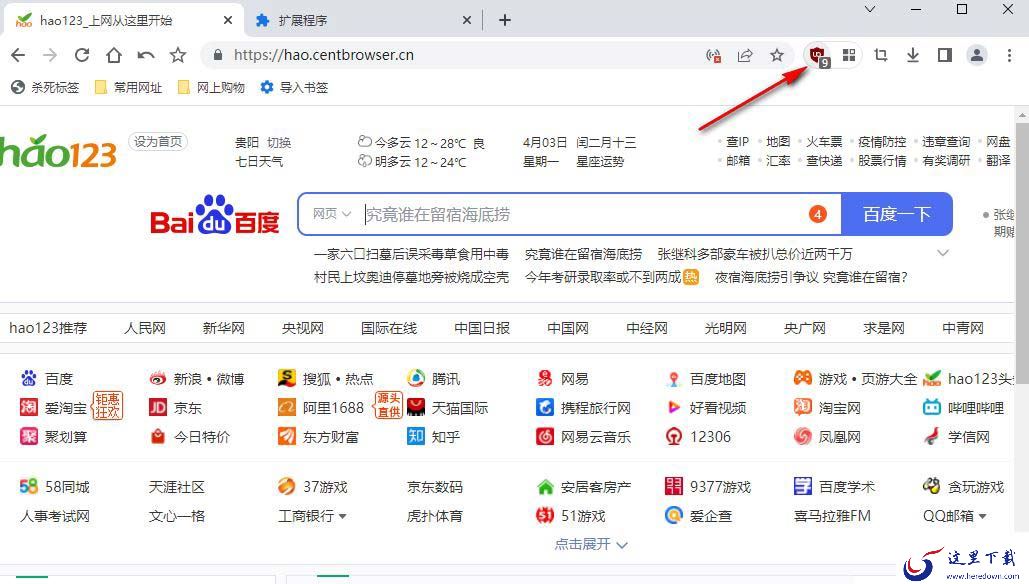Open browser three-dot menu
The height and width of the screenshot is (584, 1029).
coord(1009,55)
